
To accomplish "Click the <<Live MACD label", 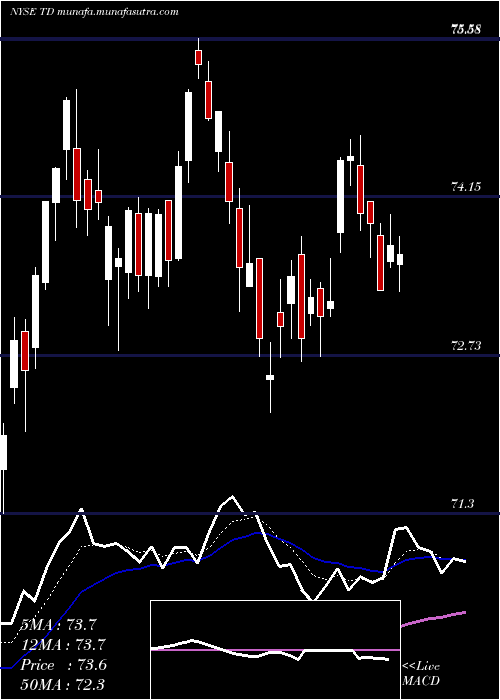I will (x=421, y=673).
